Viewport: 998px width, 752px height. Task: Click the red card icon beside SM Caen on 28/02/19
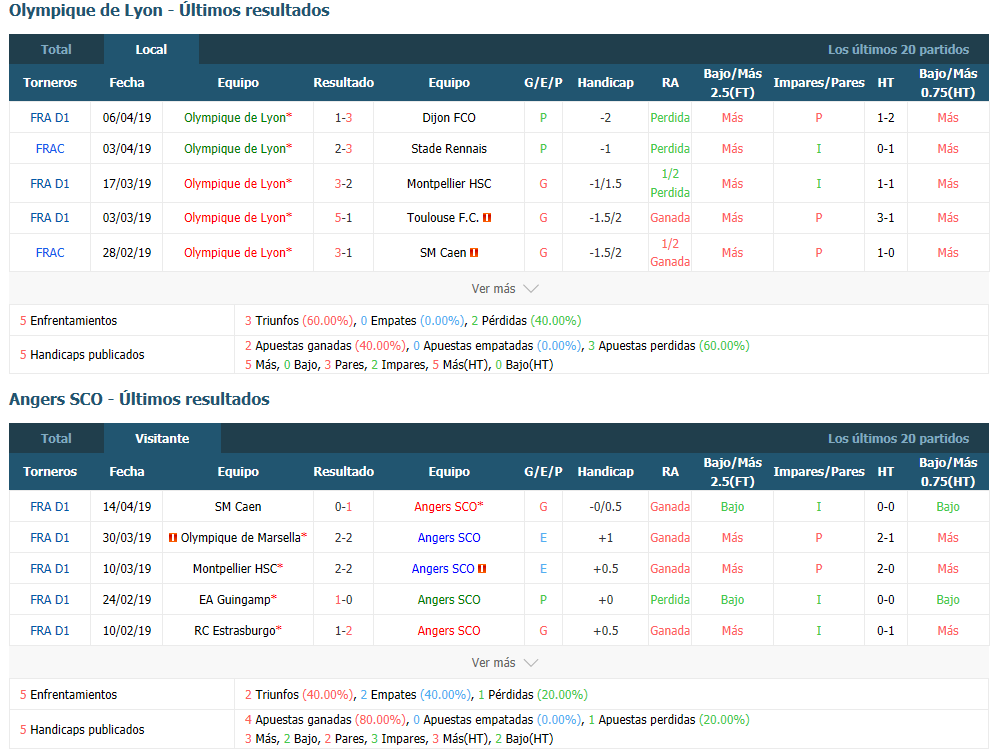tap(474, 253)
